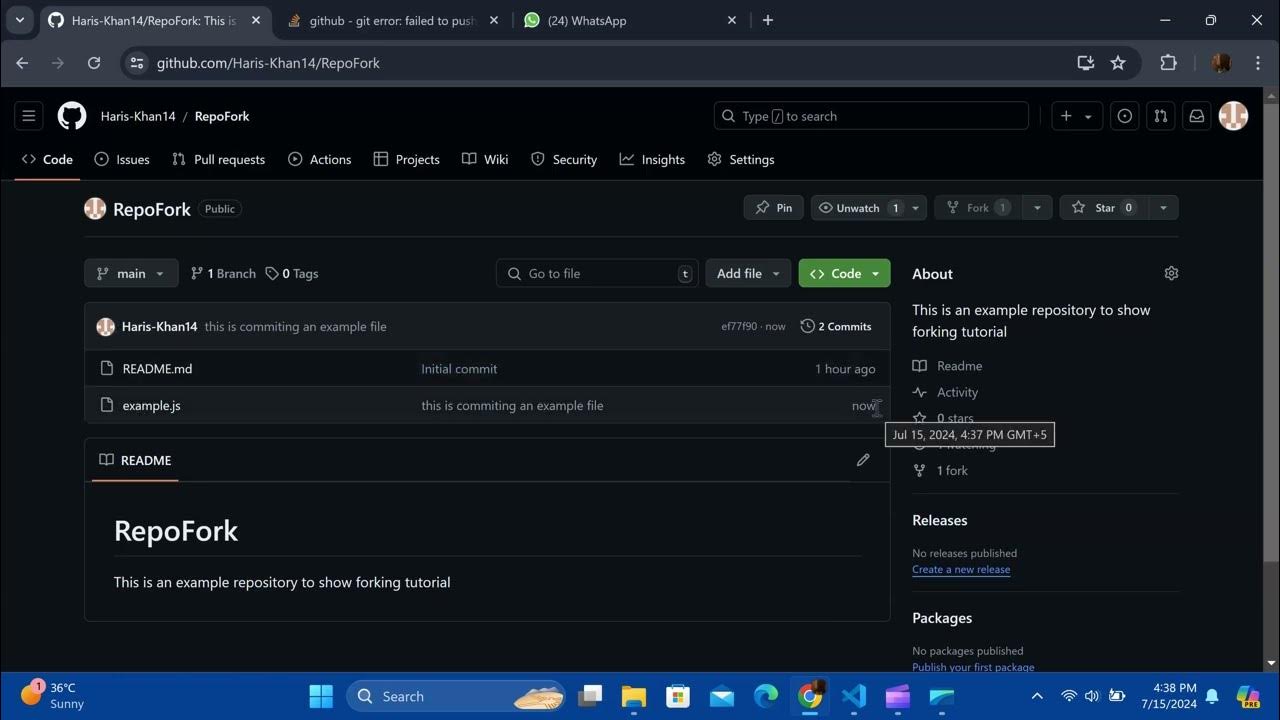Bookmark this page with star icon
Viewport: 1280px width, 720px height.
(x=1118, y=63)
